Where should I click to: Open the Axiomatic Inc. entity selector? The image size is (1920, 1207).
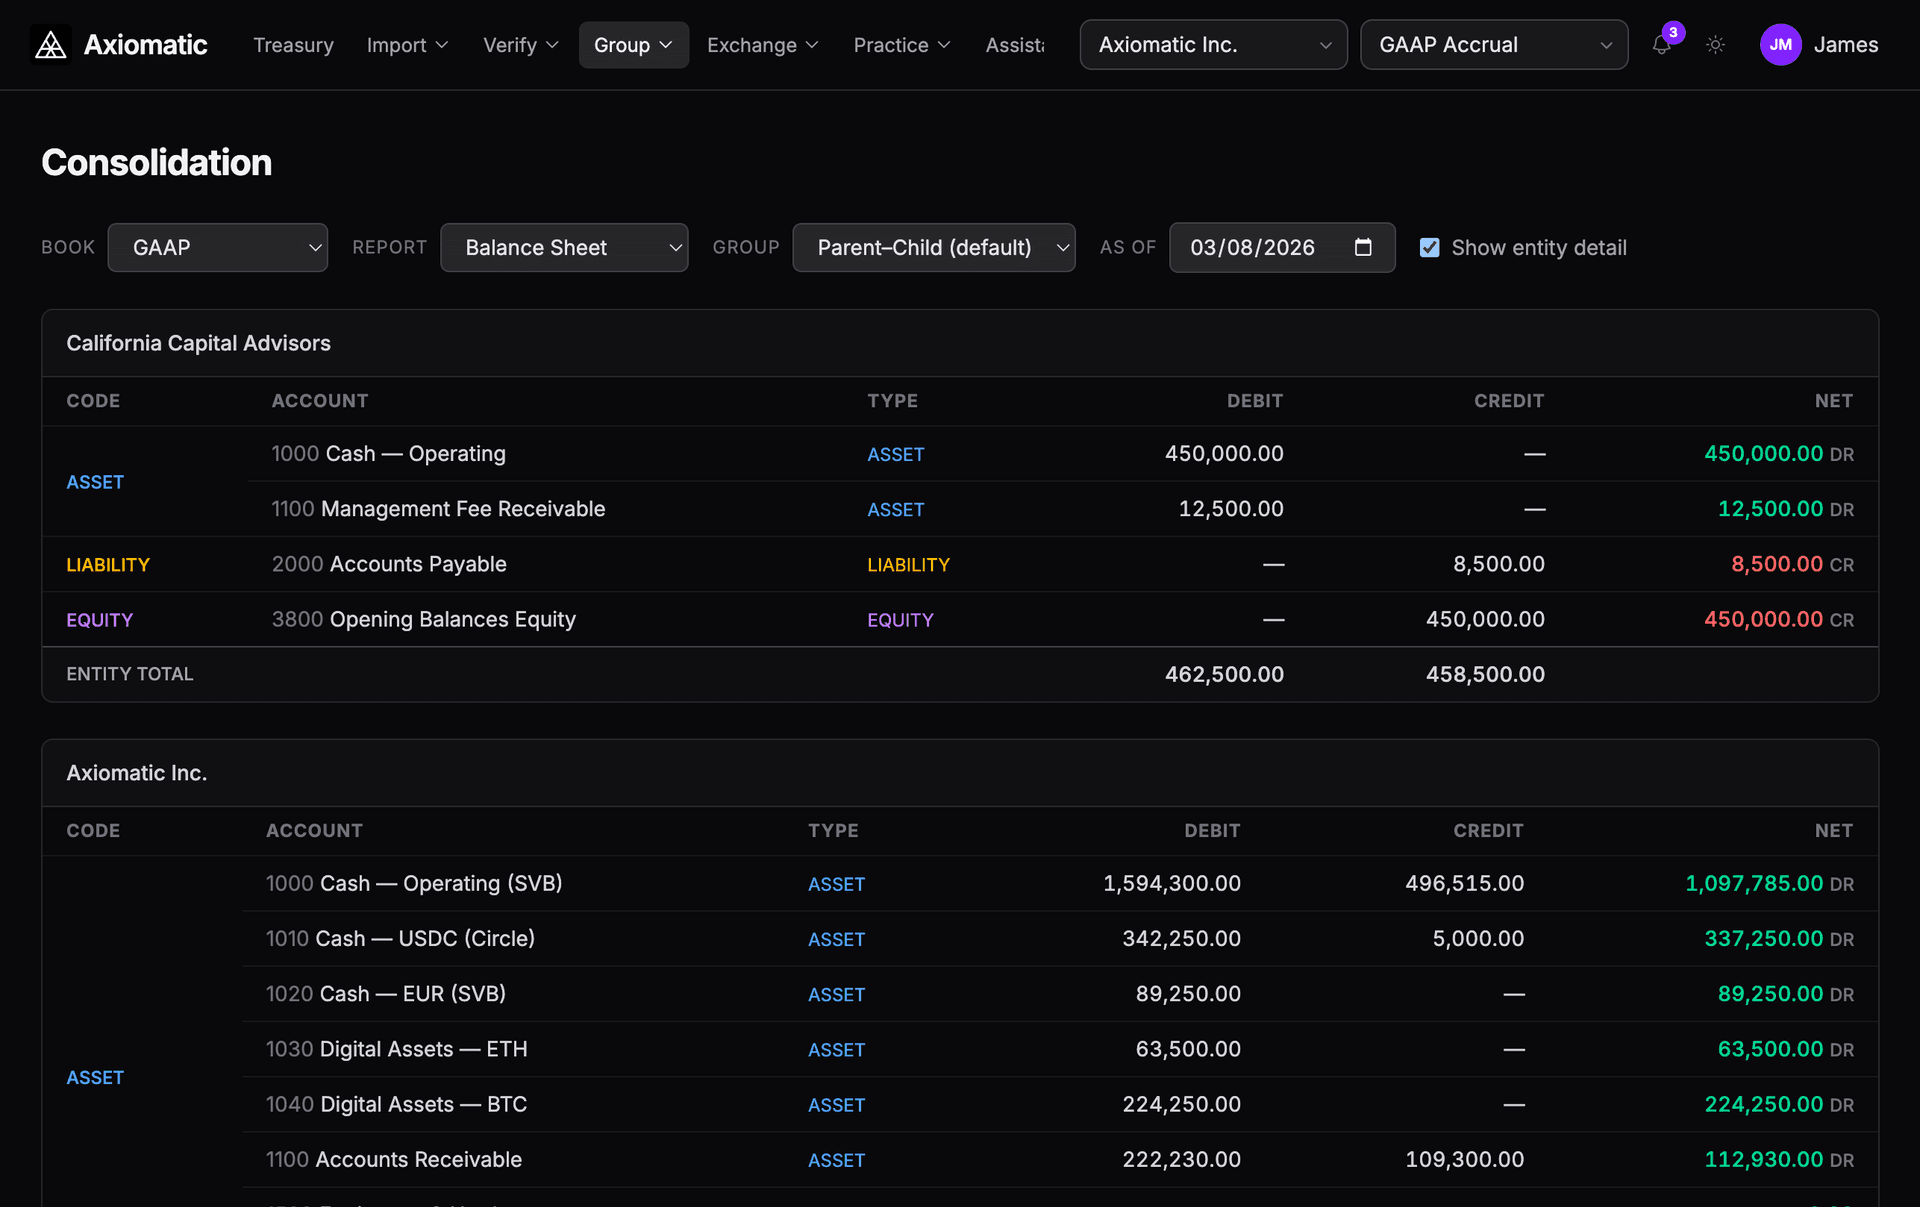(x=1213, y=44)
